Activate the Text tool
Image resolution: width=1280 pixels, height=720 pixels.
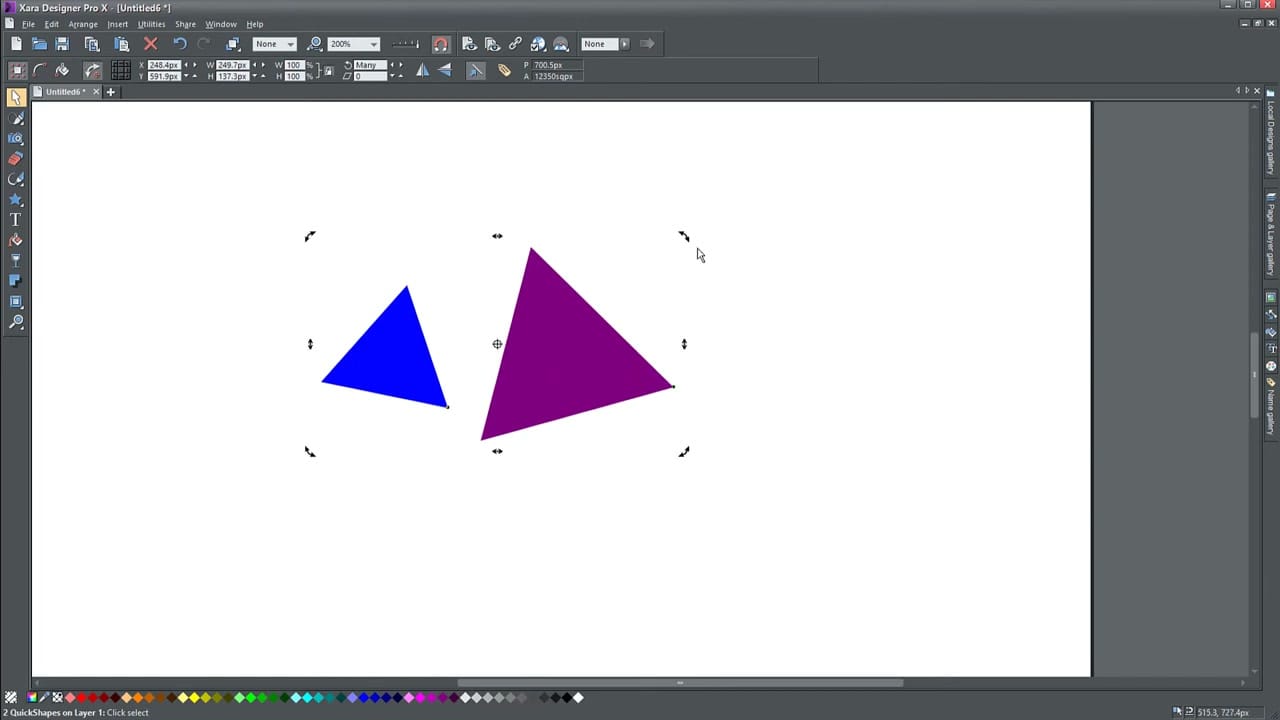point(16,219)
